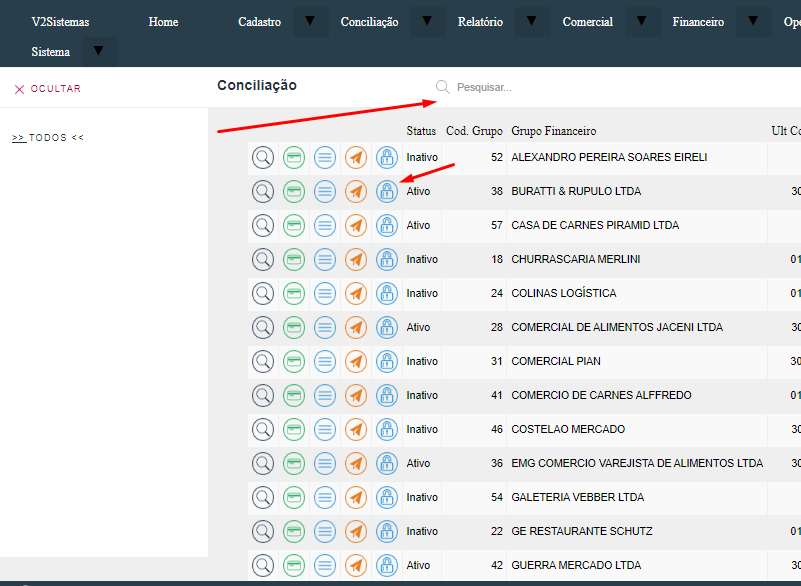801x586 pixels.
Task: Click green card icon for CASA DE CARNES PIRAMID
Action: [294, 225]
